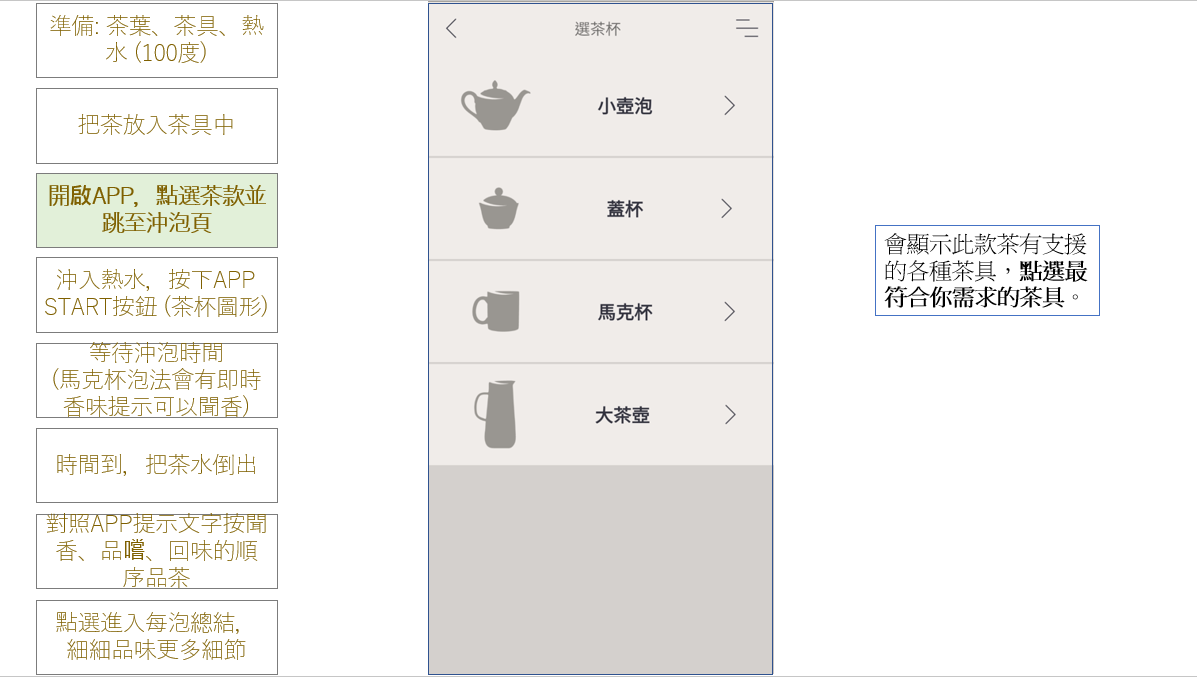Tap the small teapot icon
This screenshot has width=1197, height=677.
click(x=495, y=106)
